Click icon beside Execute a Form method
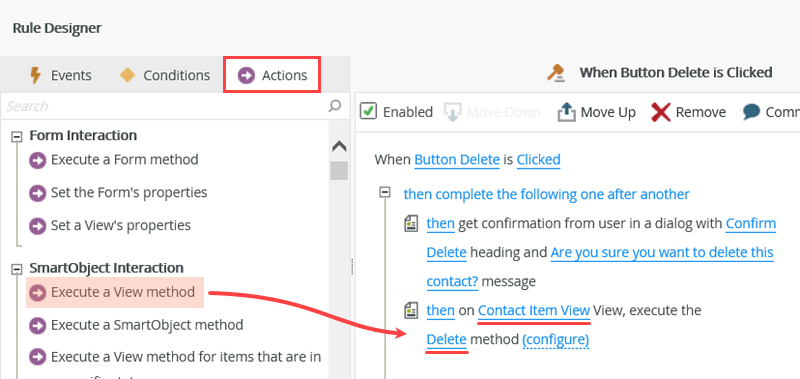The width and height of the screenshot is (800, 379). (37, 161)
